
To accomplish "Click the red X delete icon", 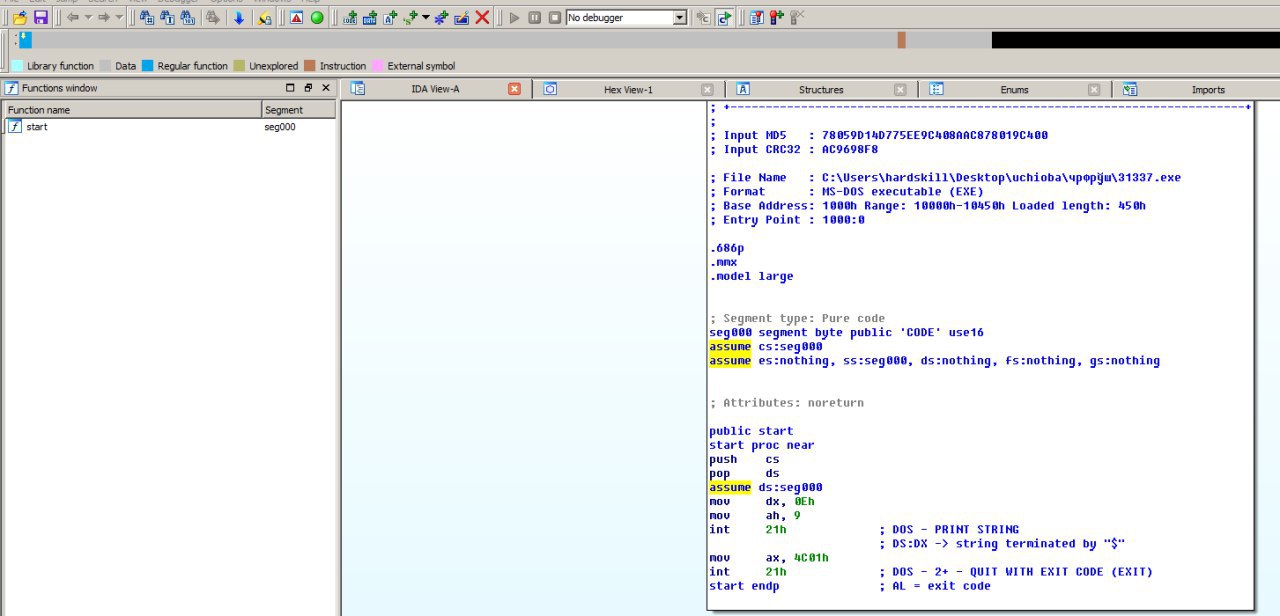I will 482,18.
